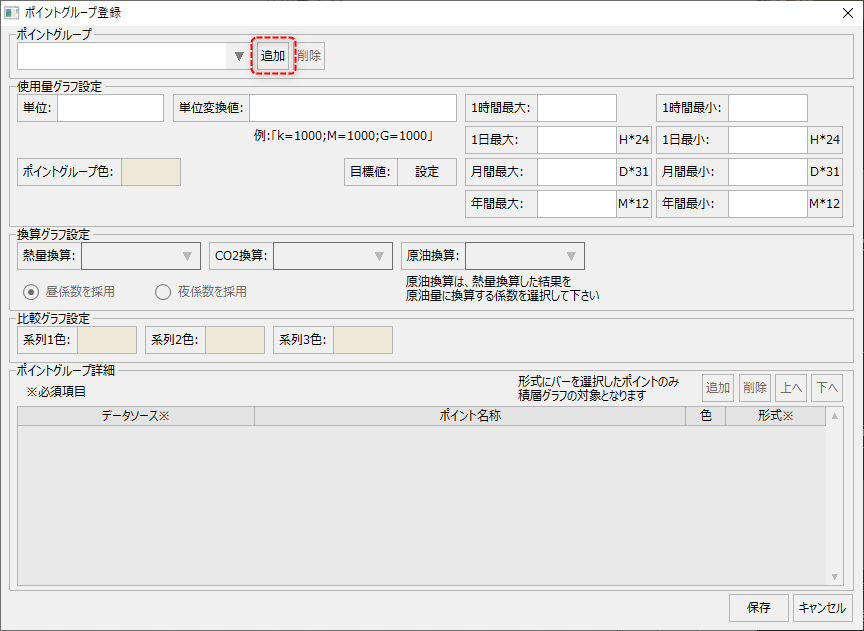Pick a color for 系列1色
The width and height of the screenshot is (864, 631).
coord(106,339)
